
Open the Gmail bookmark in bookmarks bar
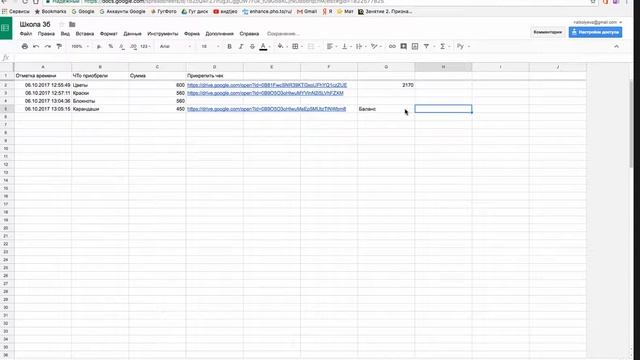[307, 11]
